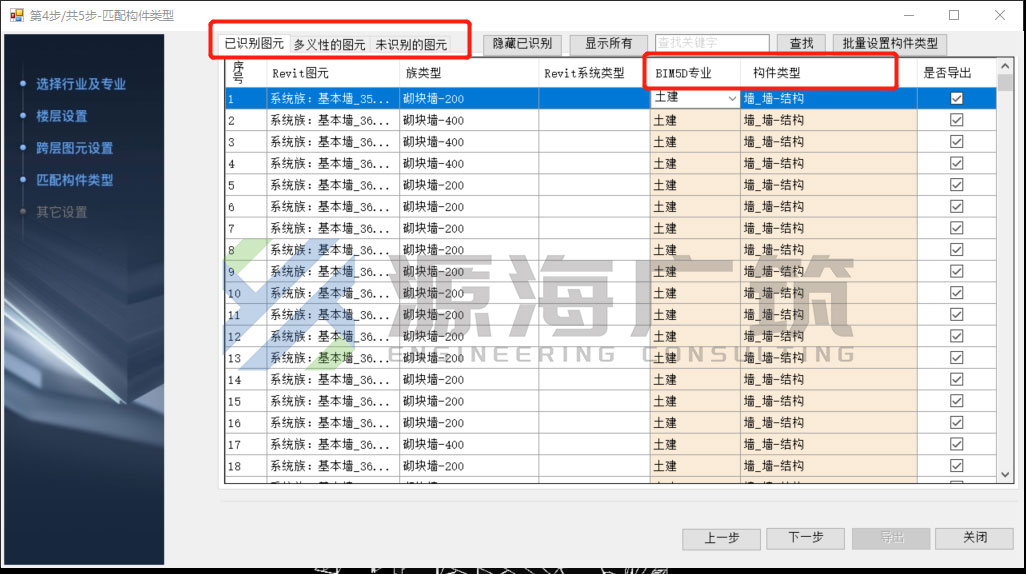The width and height of the screenshot is (1026, 574).
Task: Click the 查找 button
Action: pyautogui.click(x=801, y=44)
